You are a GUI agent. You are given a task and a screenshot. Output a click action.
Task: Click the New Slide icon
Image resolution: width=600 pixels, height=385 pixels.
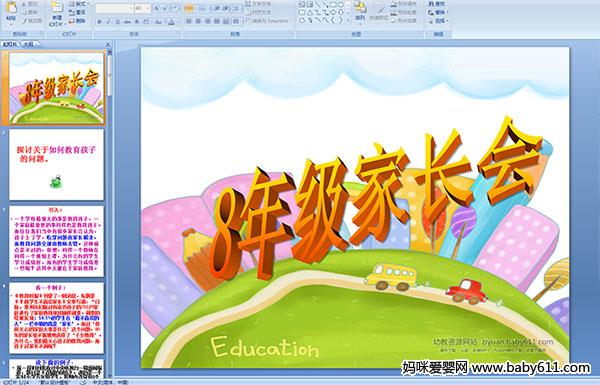(x=57, y=7)
